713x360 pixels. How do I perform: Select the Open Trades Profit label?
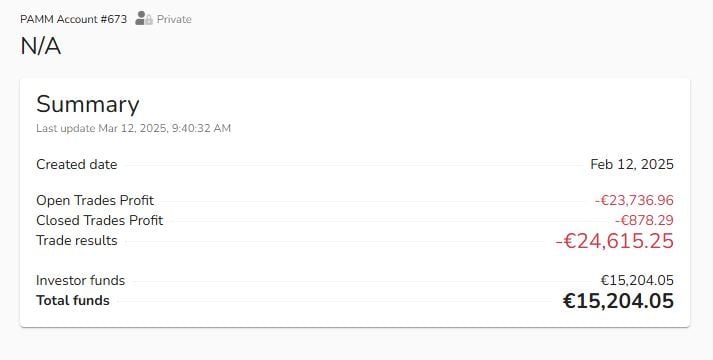(x=95, y=200)
